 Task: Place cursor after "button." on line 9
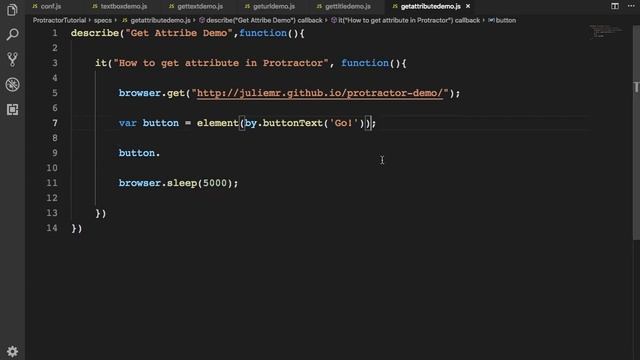click(x=161, y=153)
